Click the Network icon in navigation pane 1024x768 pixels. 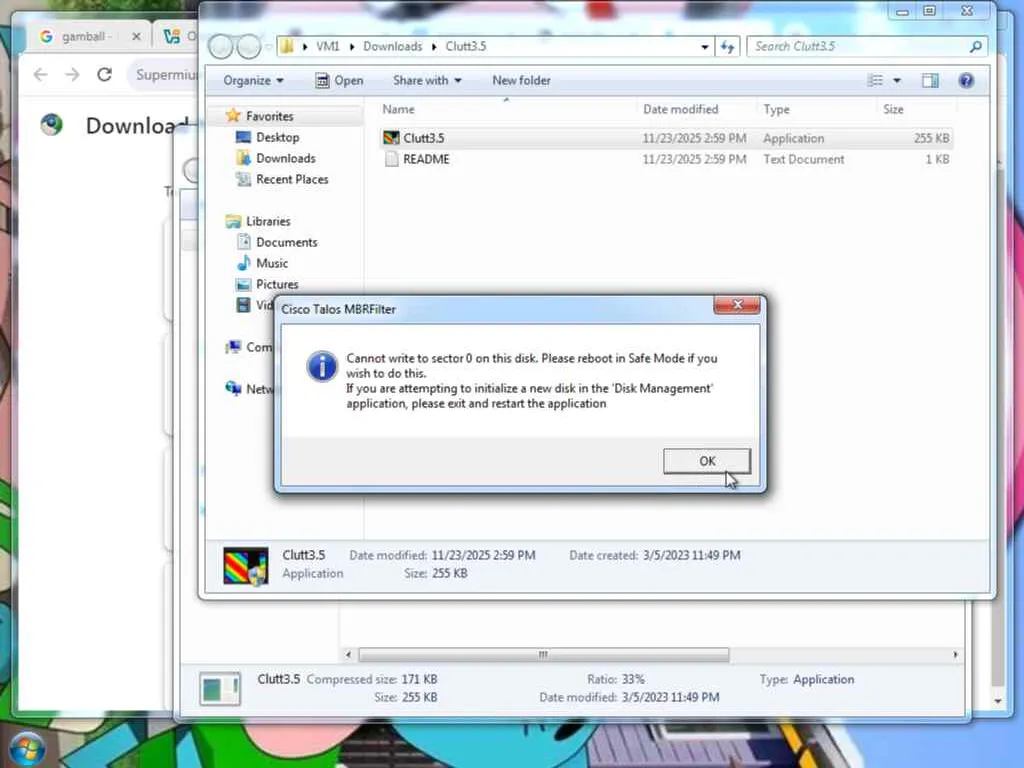pyautogui.click(x=233, y=389)
